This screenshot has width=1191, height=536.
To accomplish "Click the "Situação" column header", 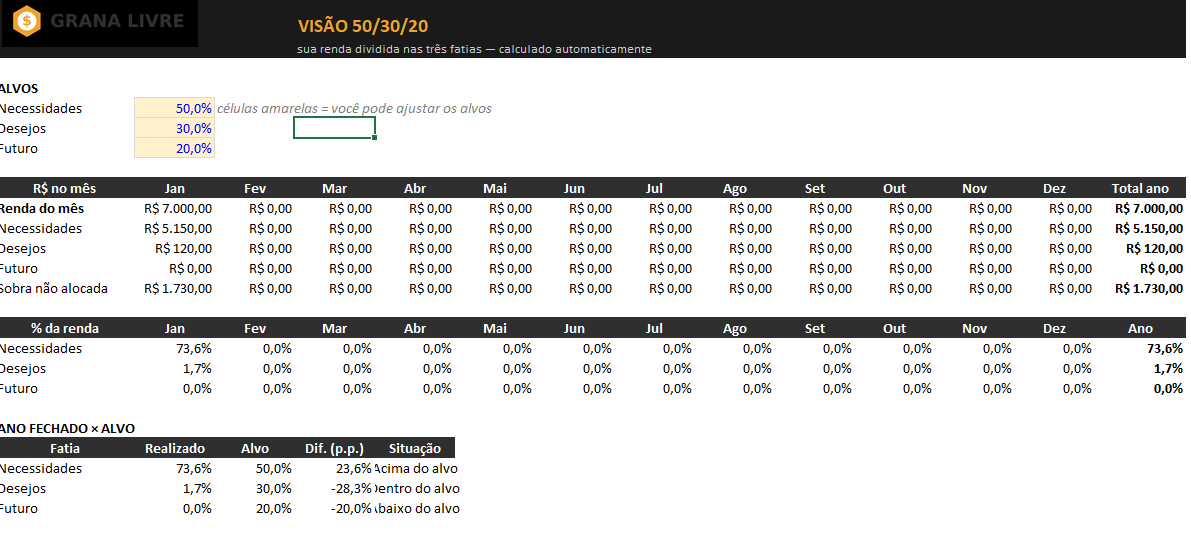I will click(415, 449).
